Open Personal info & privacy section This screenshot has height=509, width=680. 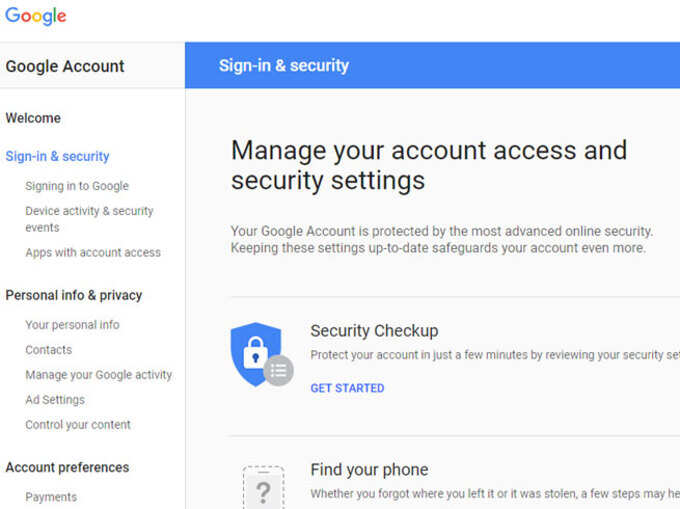74,295
